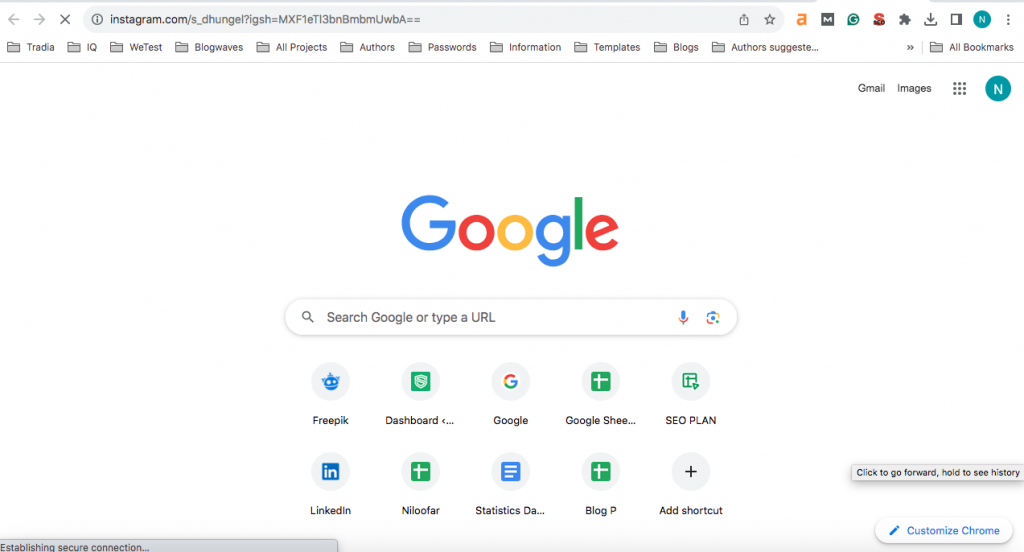
Task: Open the Downloads icon in toolbar
Action: (x=931, y=20)
